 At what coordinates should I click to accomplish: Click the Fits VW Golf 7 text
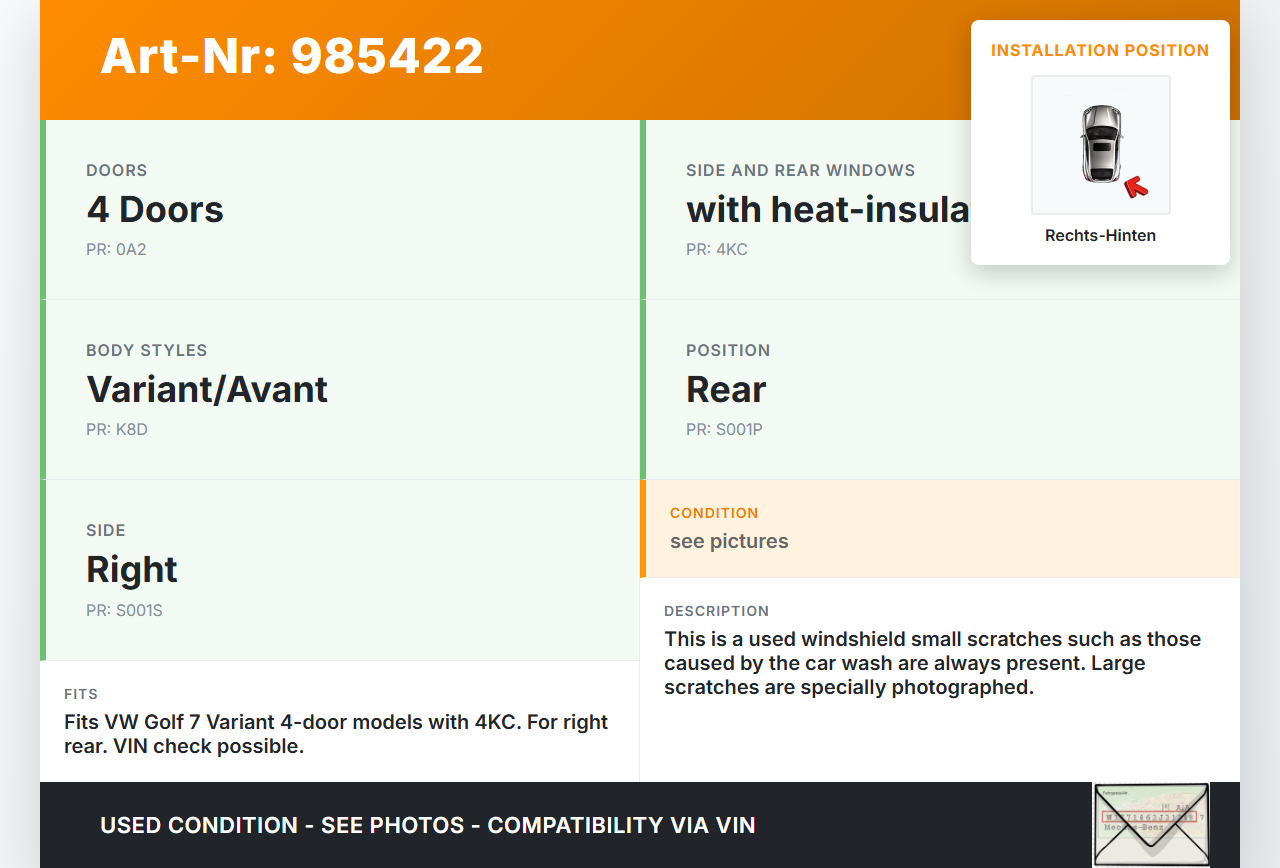click(336, 734)
